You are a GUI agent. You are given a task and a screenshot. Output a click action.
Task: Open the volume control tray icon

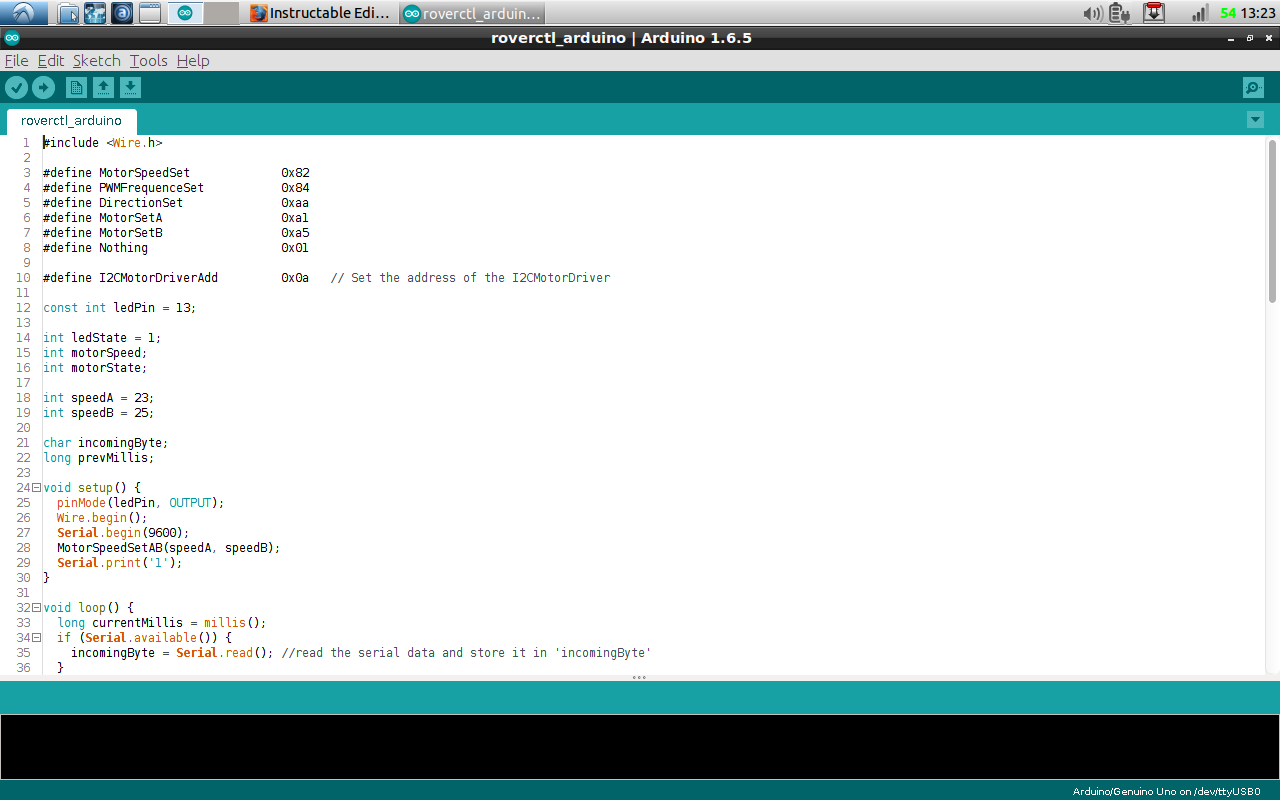[1093, 13]
